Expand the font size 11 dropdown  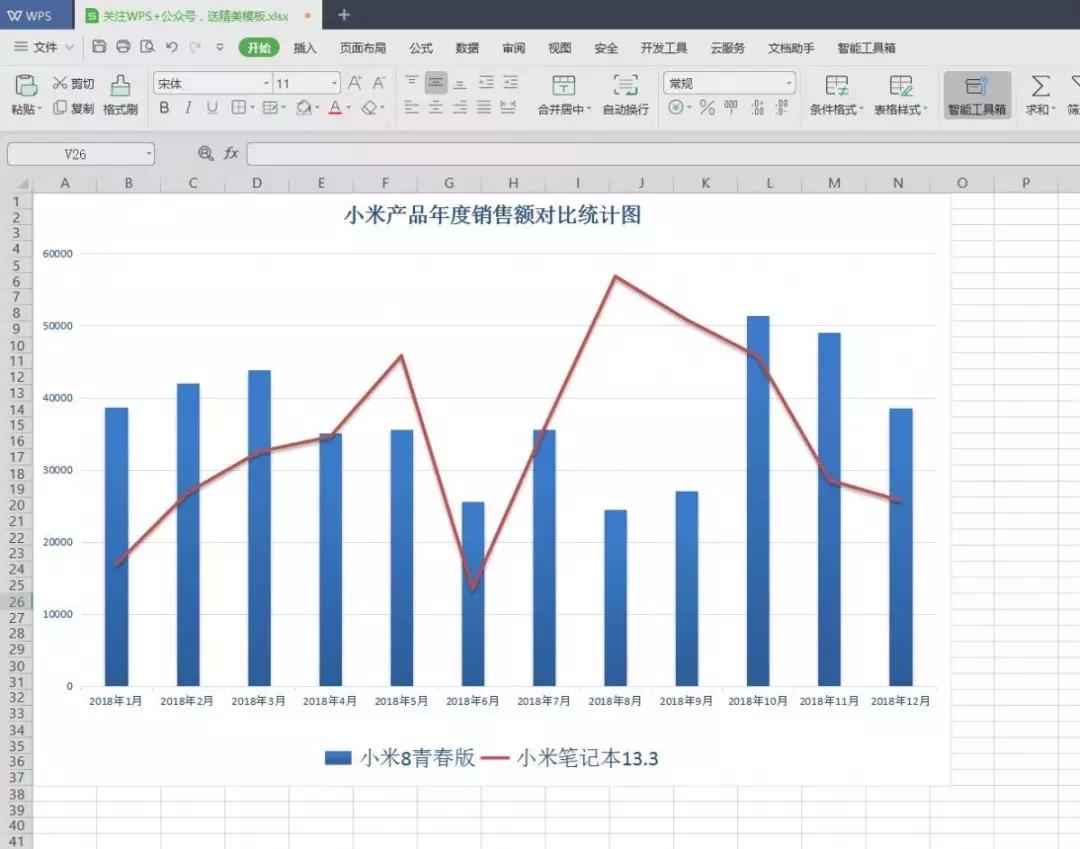332,83
